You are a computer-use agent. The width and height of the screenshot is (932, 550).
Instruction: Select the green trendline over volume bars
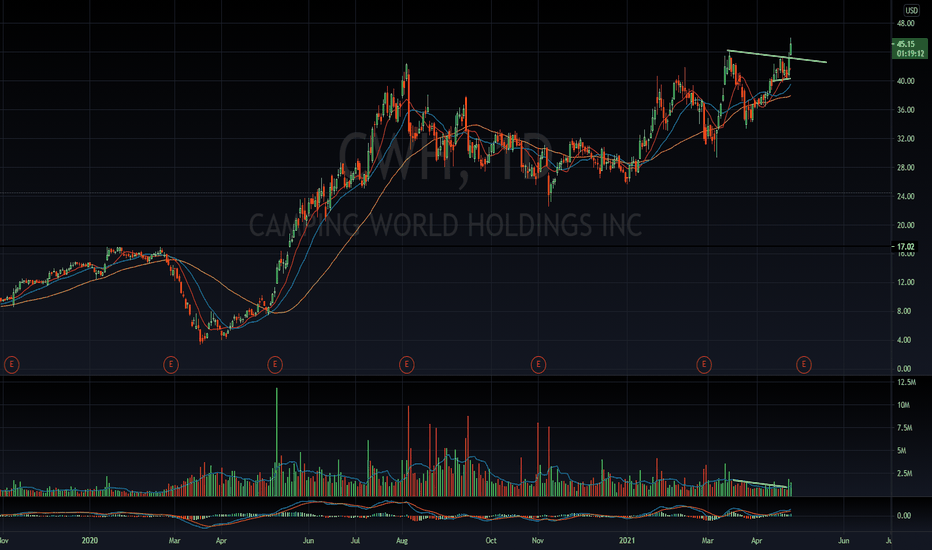click(760, 483)
